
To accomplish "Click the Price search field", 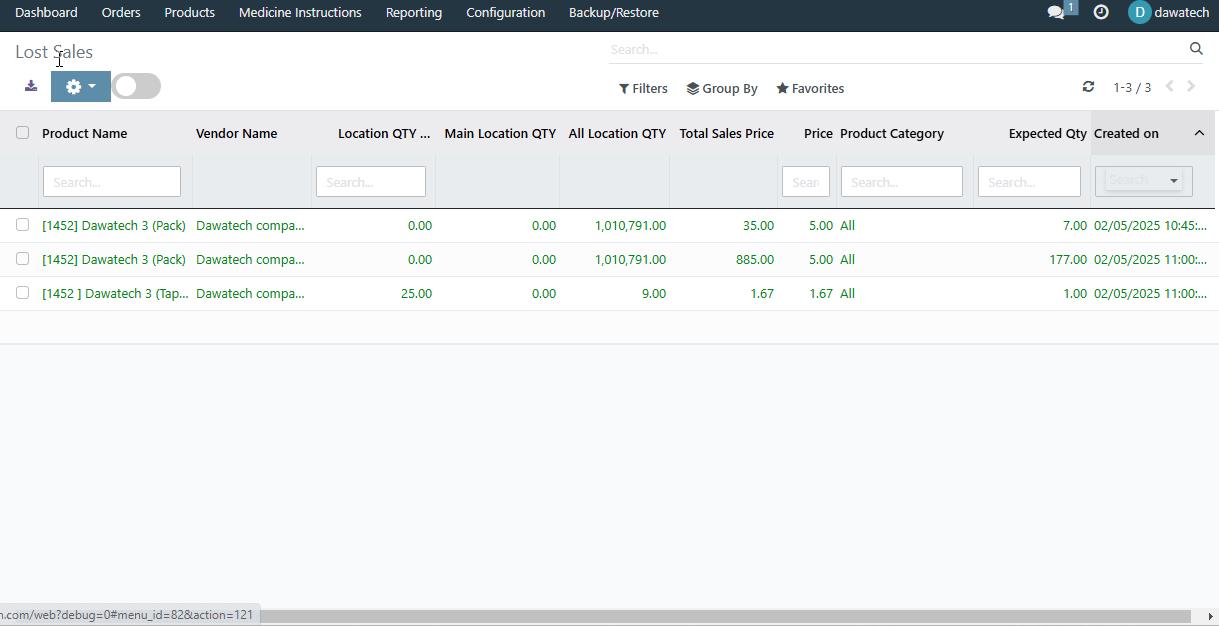I will (x=806, y=182).
